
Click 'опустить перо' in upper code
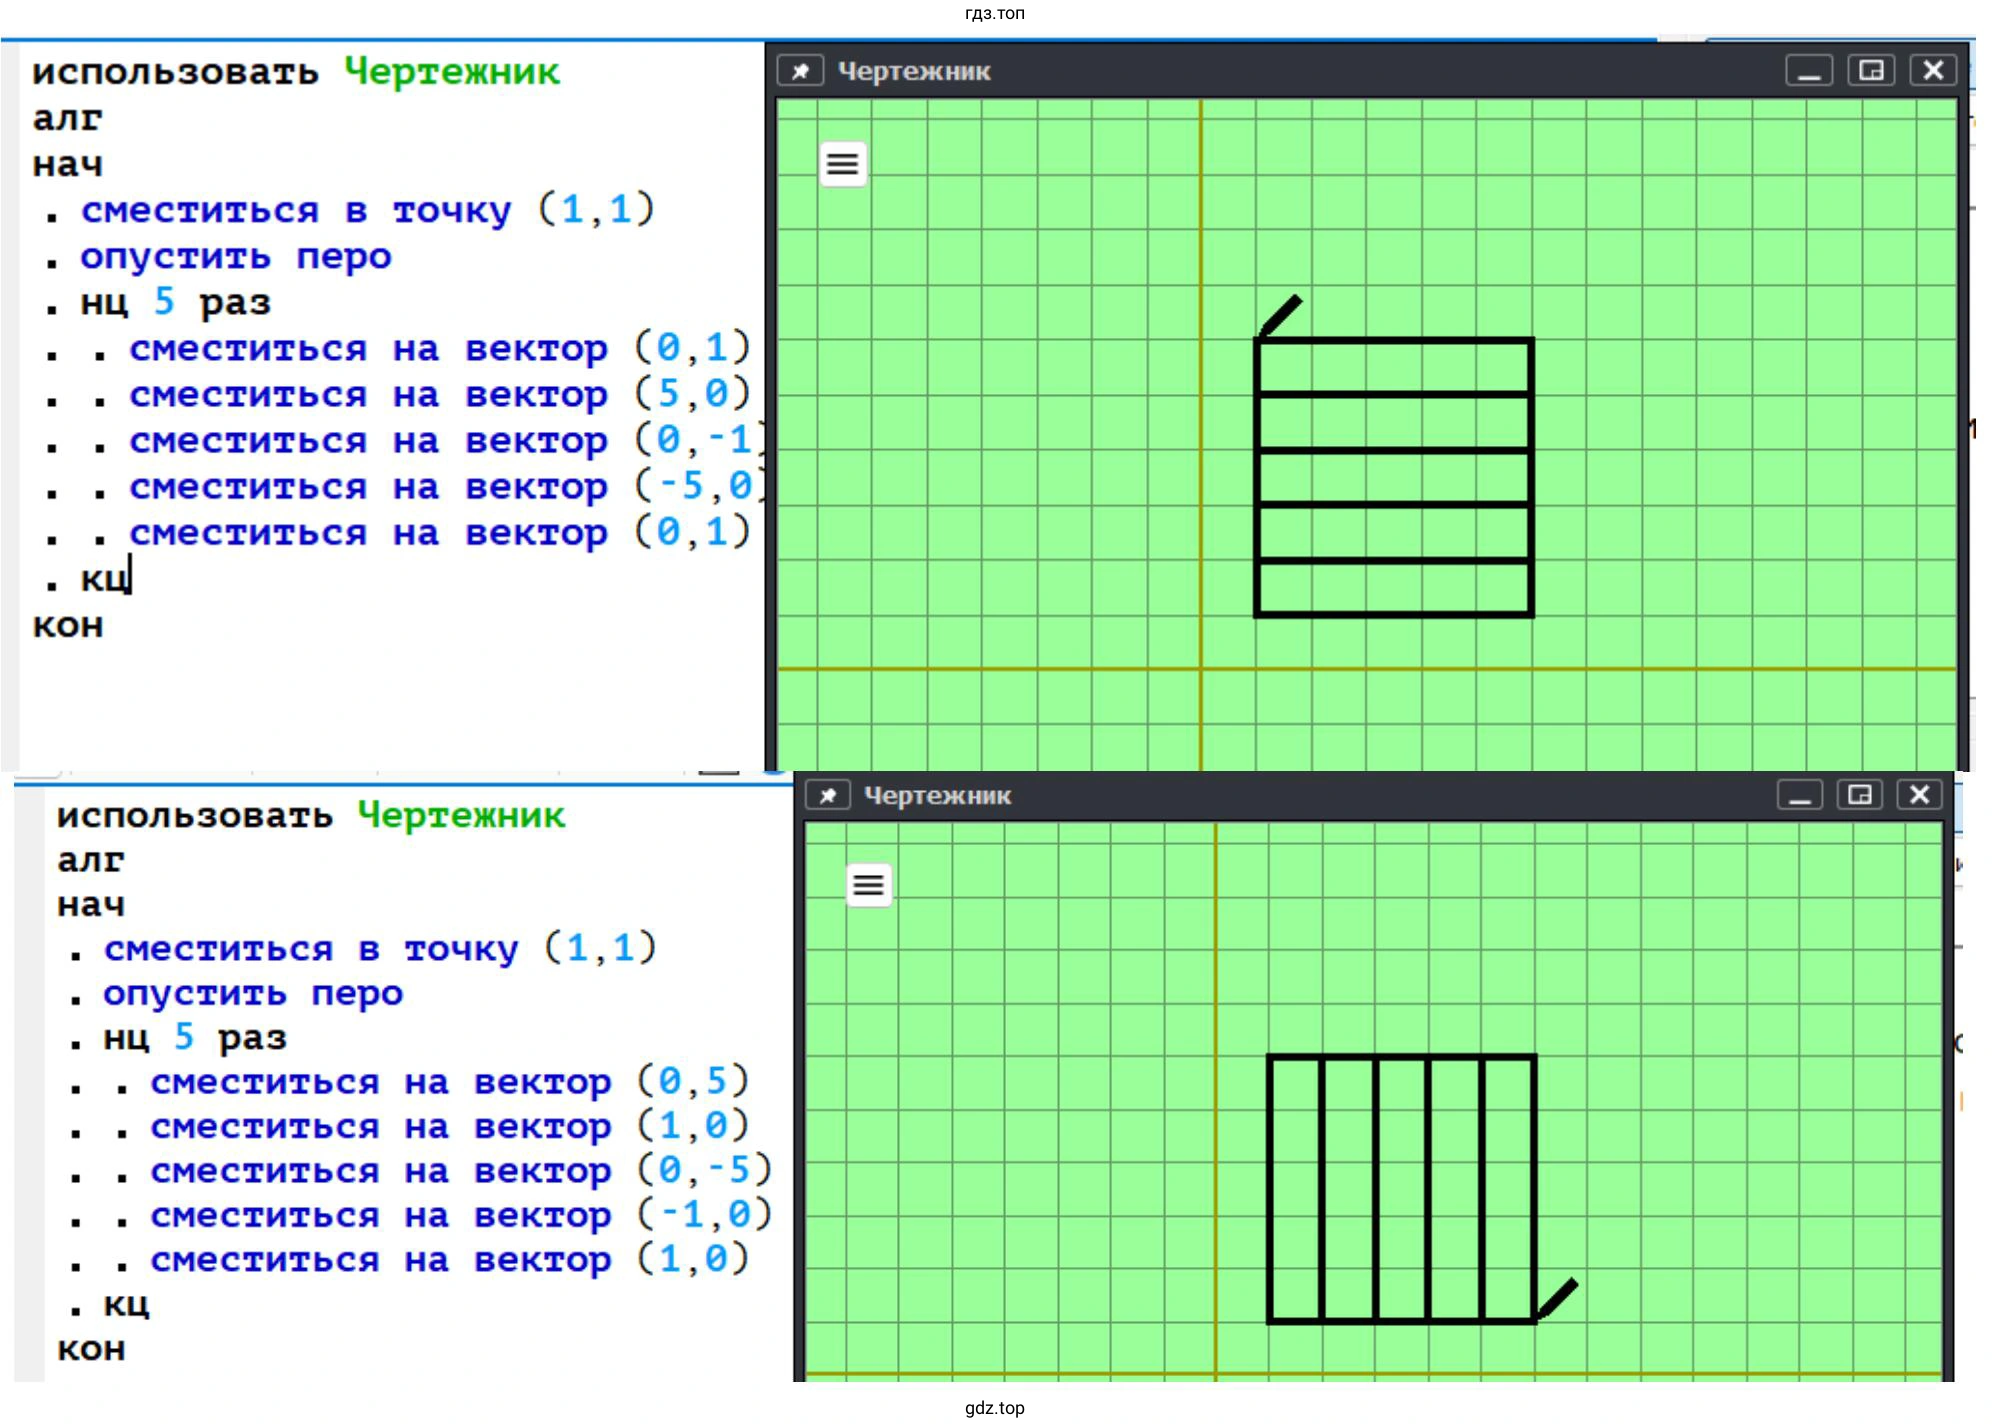(236, 257)
